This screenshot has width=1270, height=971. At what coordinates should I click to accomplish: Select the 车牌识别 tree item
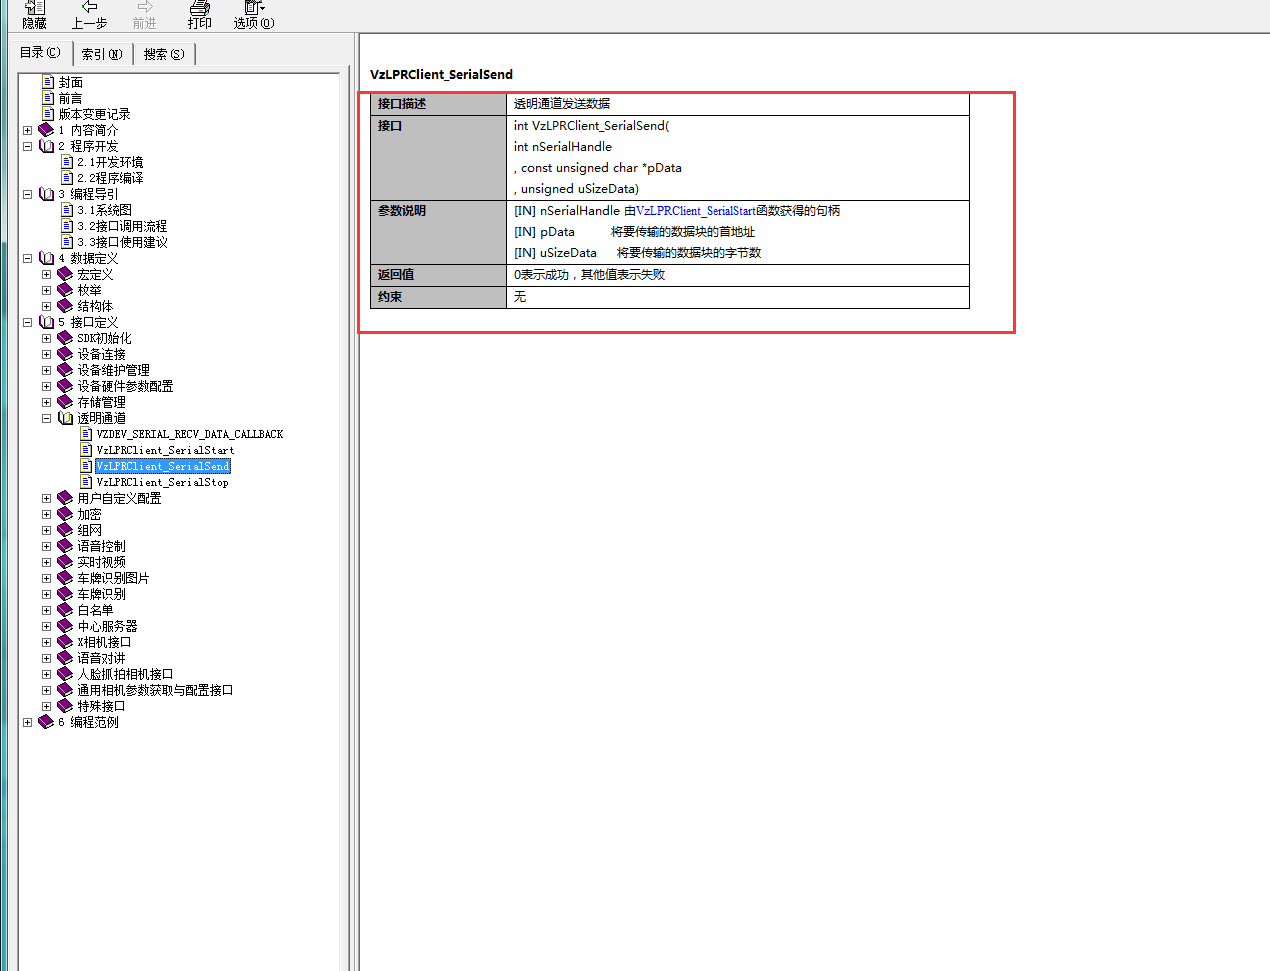click(101, 594)
